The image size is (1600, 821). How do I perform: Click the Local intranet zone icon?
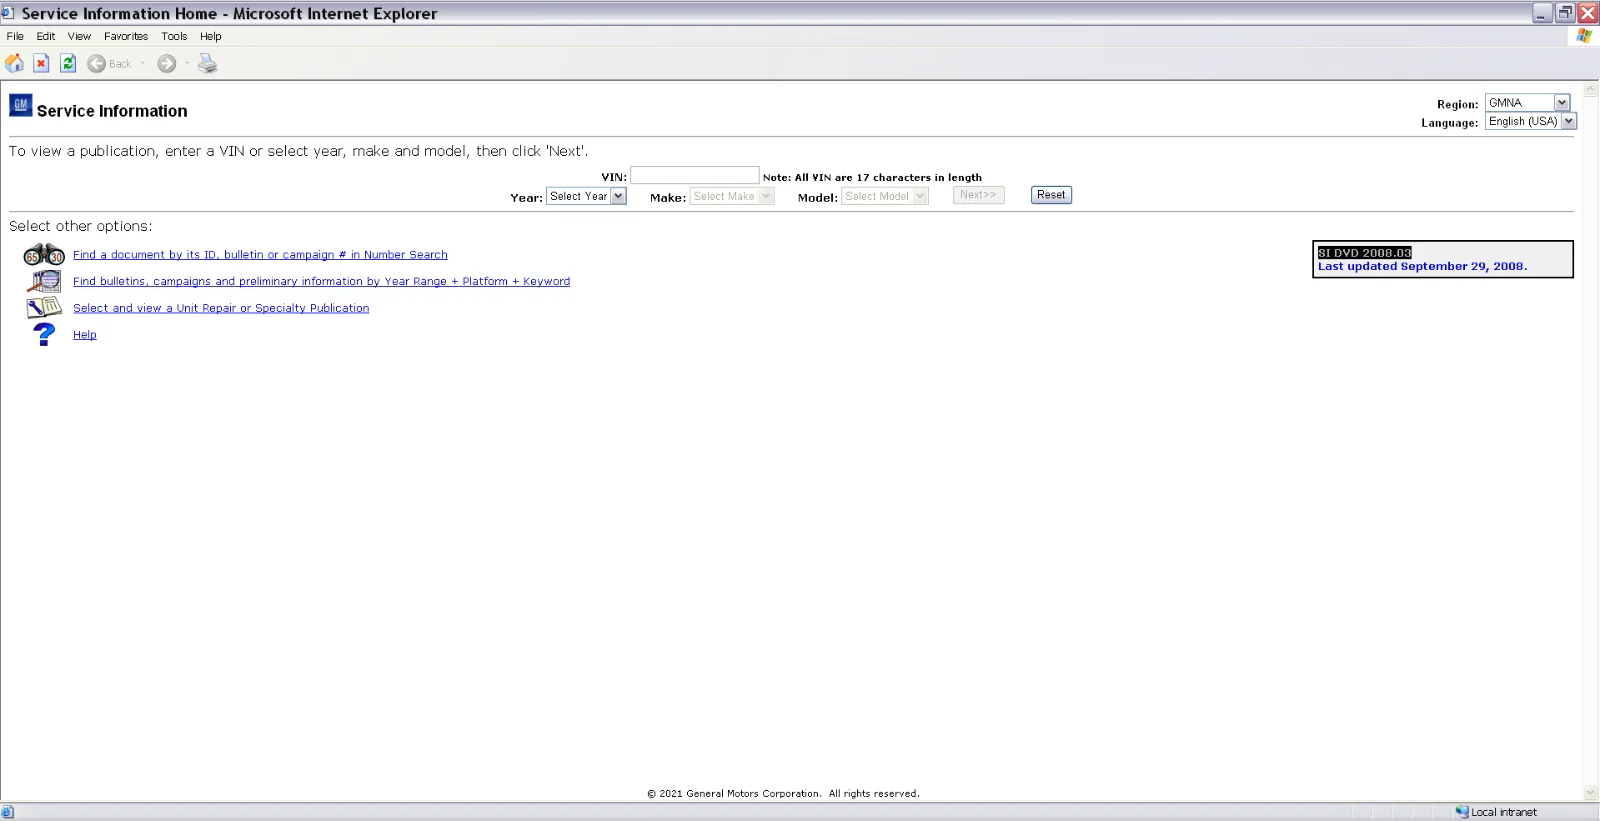tap(1462, 812)
